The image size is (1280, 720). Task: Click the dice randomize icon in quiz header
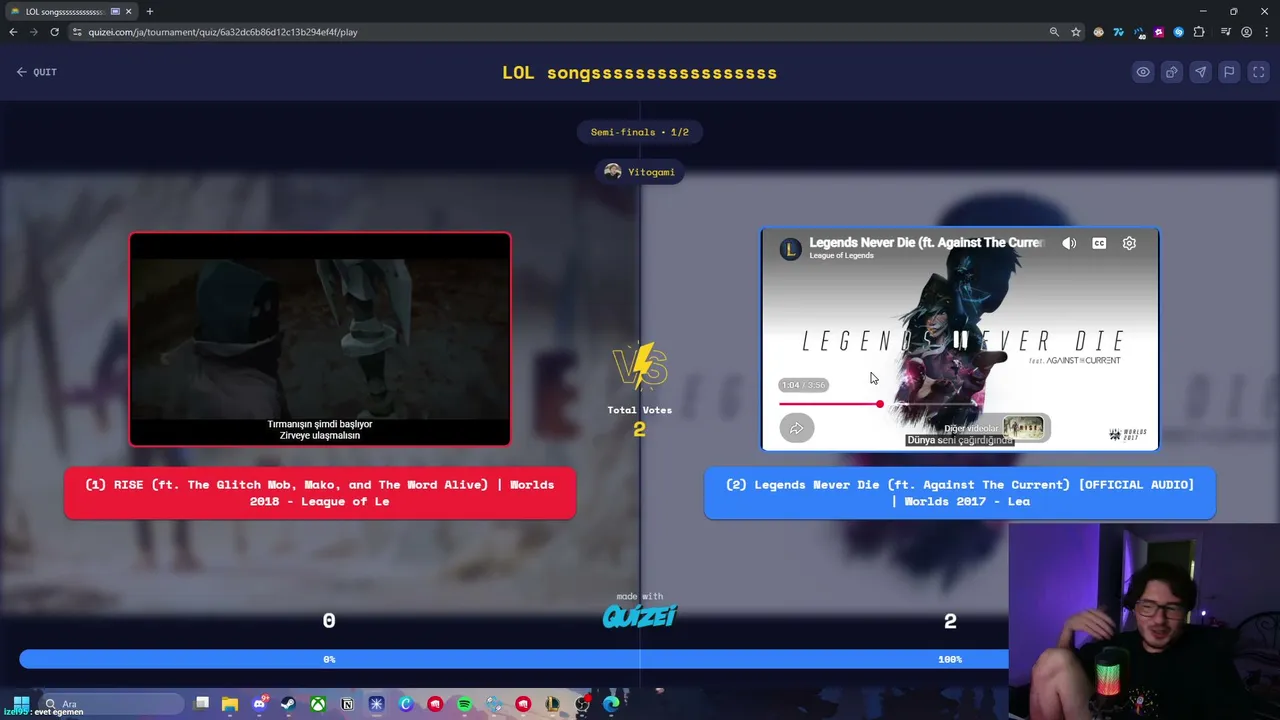(x=1172, y=72)
